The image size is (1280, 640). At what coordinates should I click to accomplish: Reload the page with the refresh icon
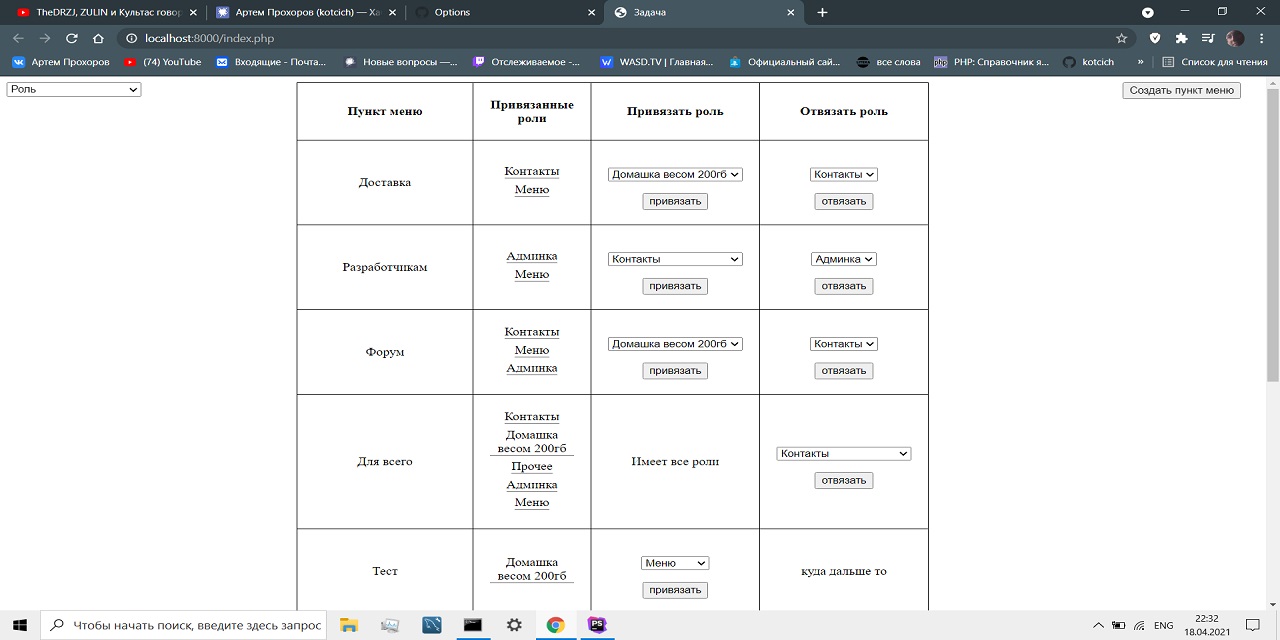[71, 38]
